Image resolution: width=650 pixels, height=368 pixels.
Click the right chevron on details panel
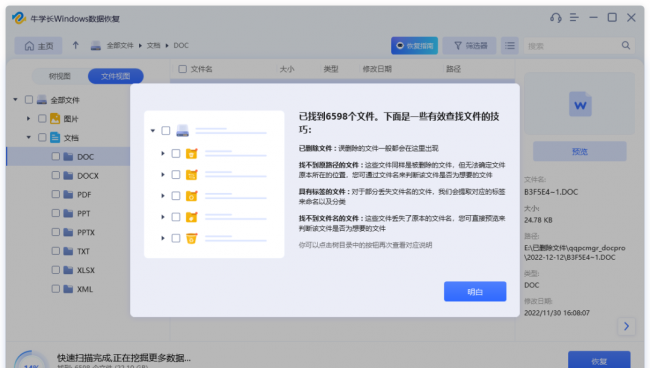pos(626,326)
